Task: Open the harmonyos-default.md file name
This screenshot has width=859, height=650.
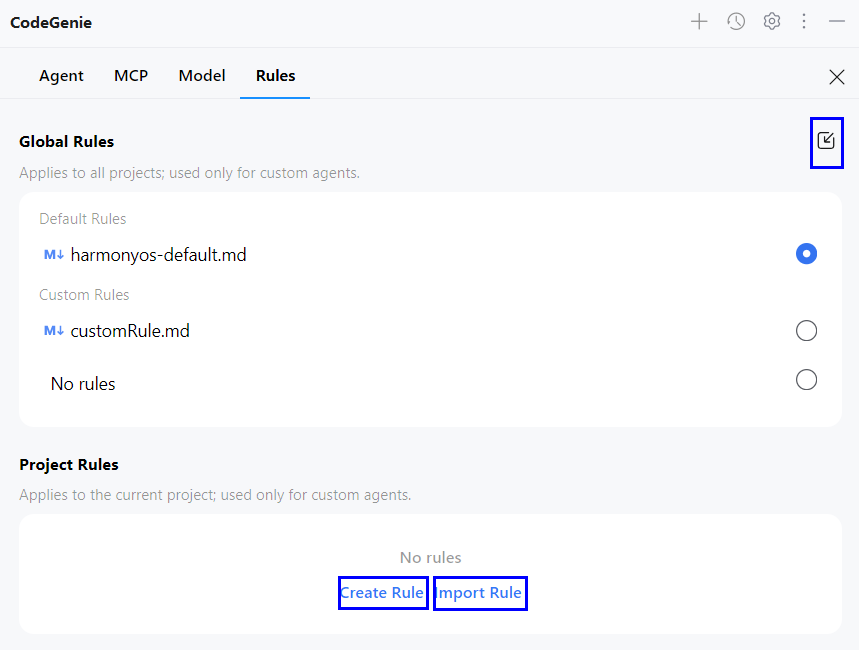Action: (x=158, y=255)
